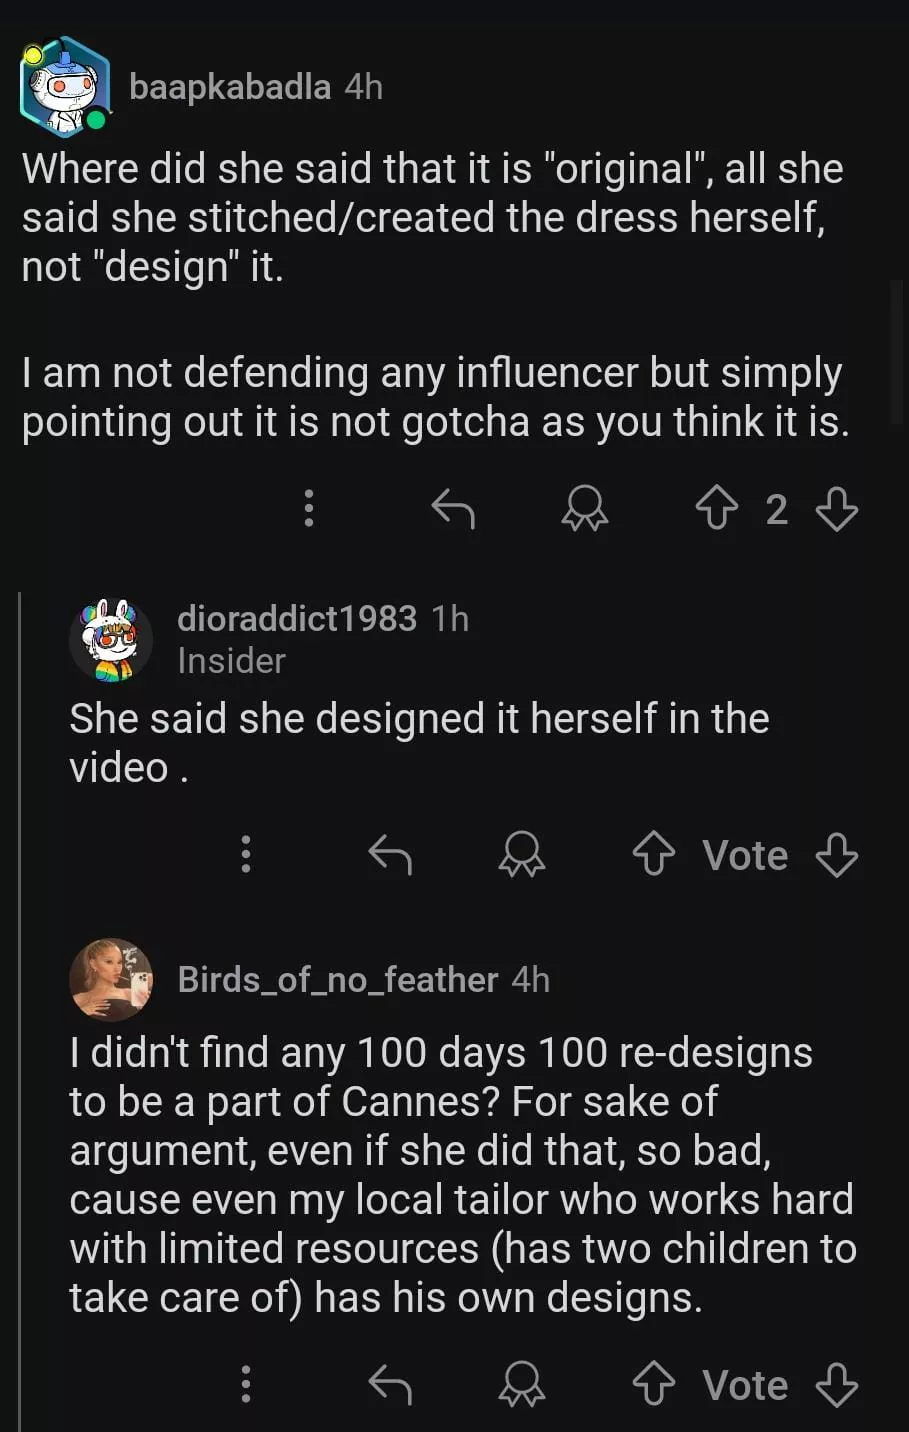Downvote baapkabadla's comment
909x1432 pixels.
(x=836, y=509)
